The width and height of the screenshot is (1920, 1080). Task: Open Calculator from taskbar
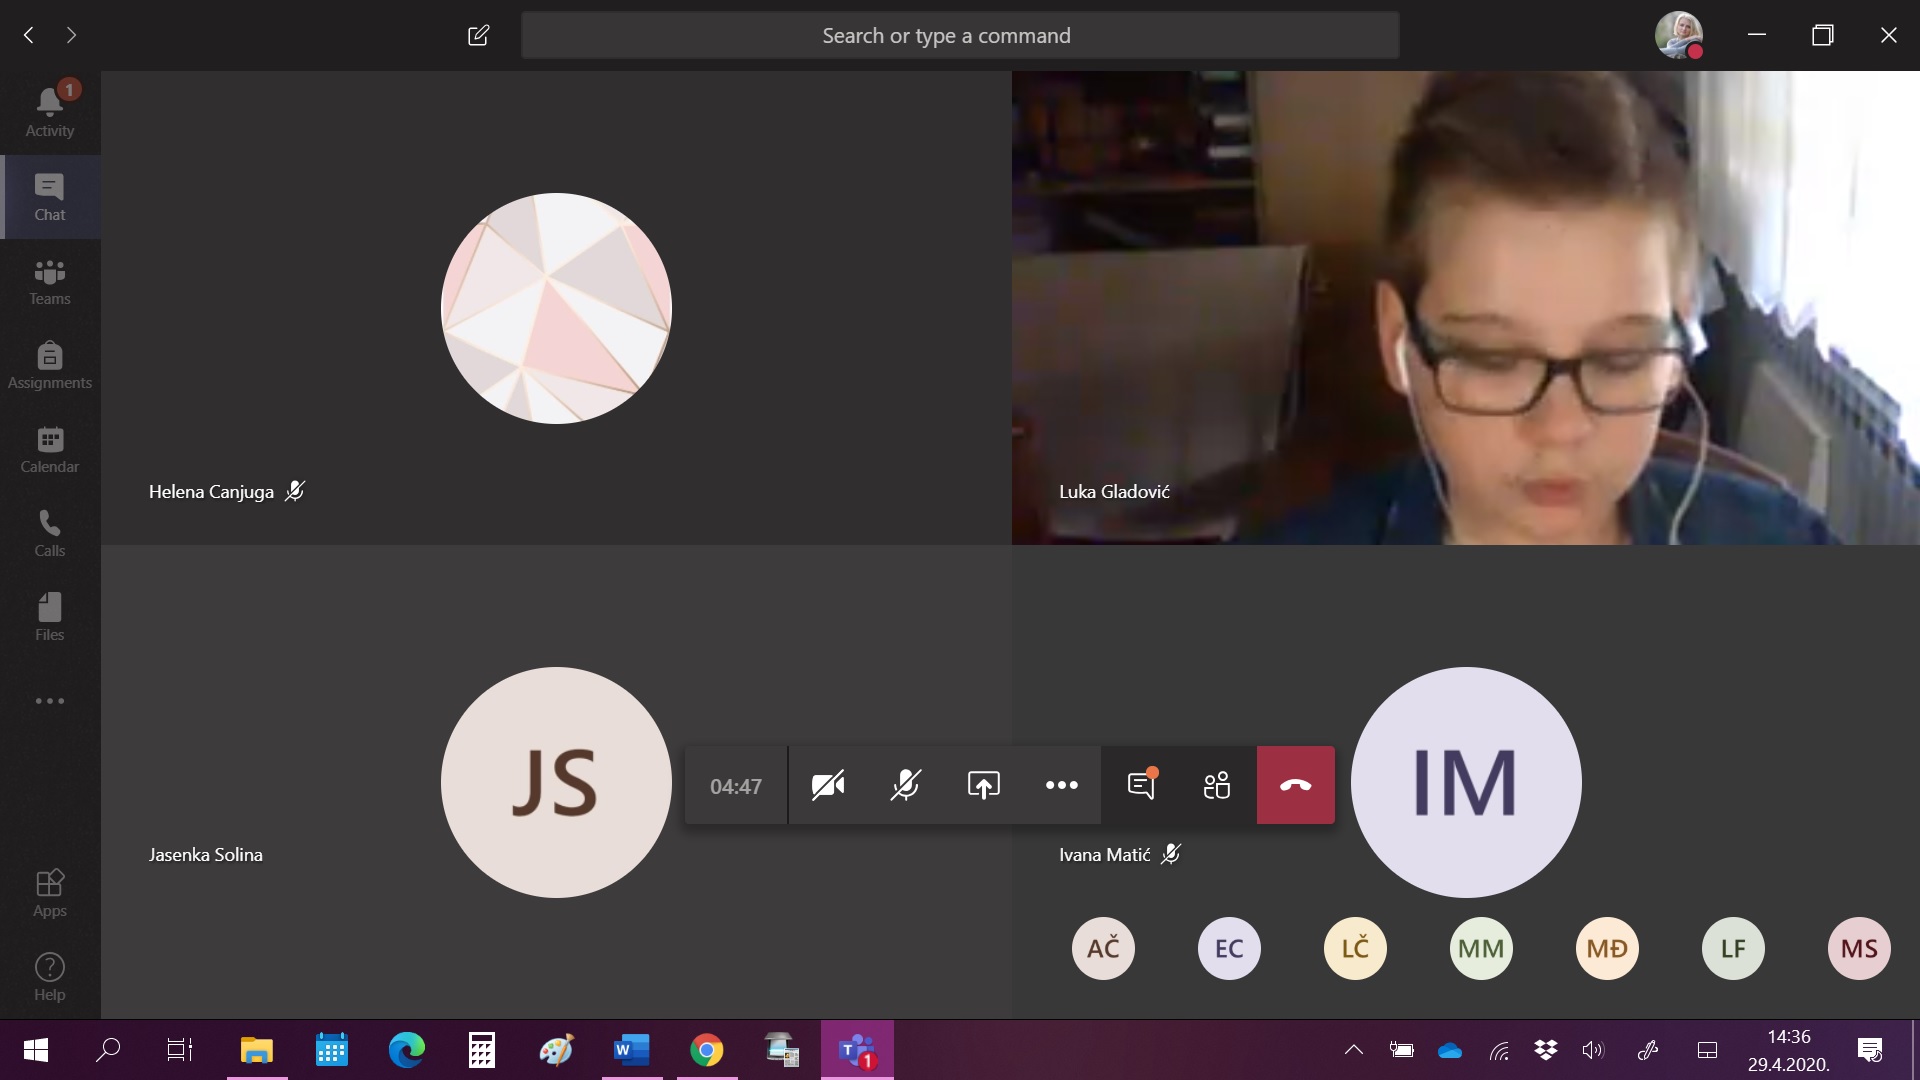482,1050
